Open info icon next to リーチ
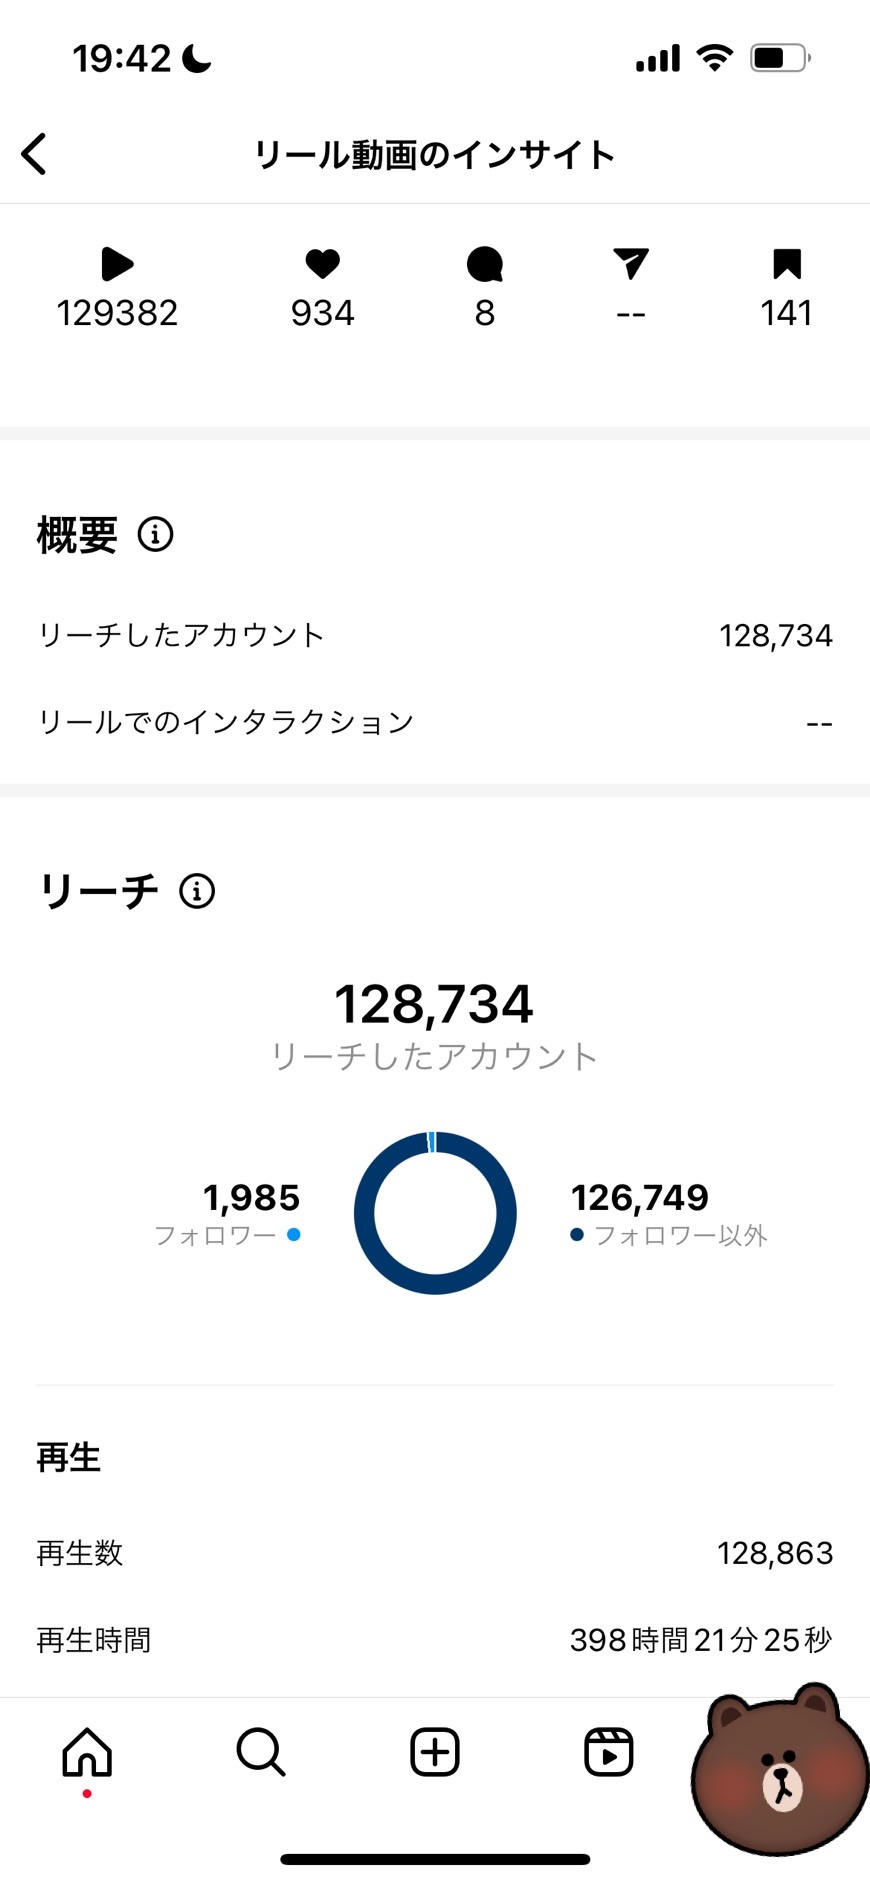 (197, 890)
